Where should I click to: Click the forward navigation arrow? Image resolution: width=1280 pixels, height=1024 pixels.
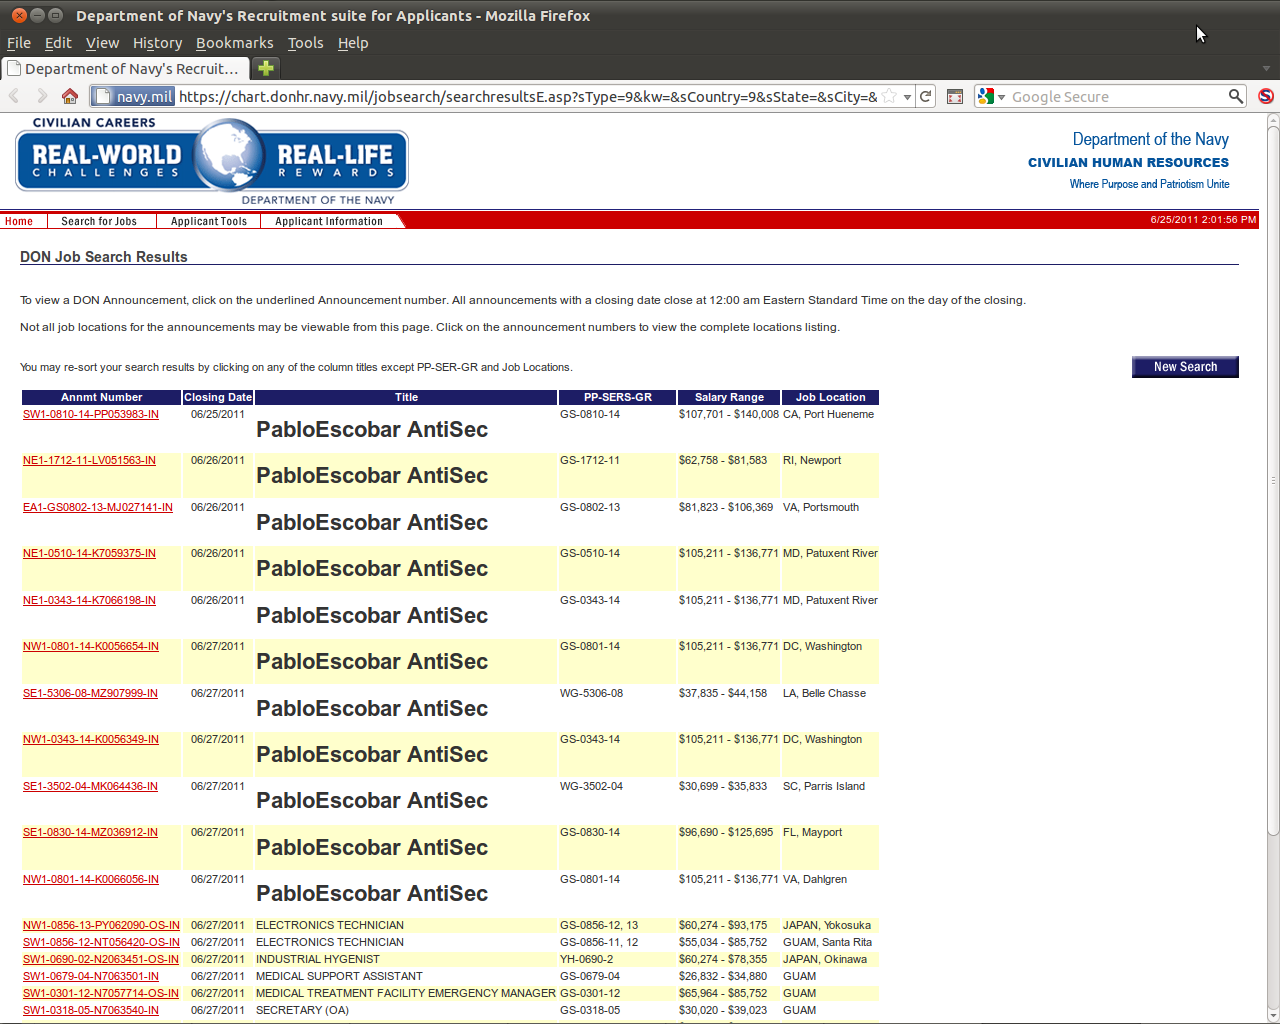[x=42, y=96]
